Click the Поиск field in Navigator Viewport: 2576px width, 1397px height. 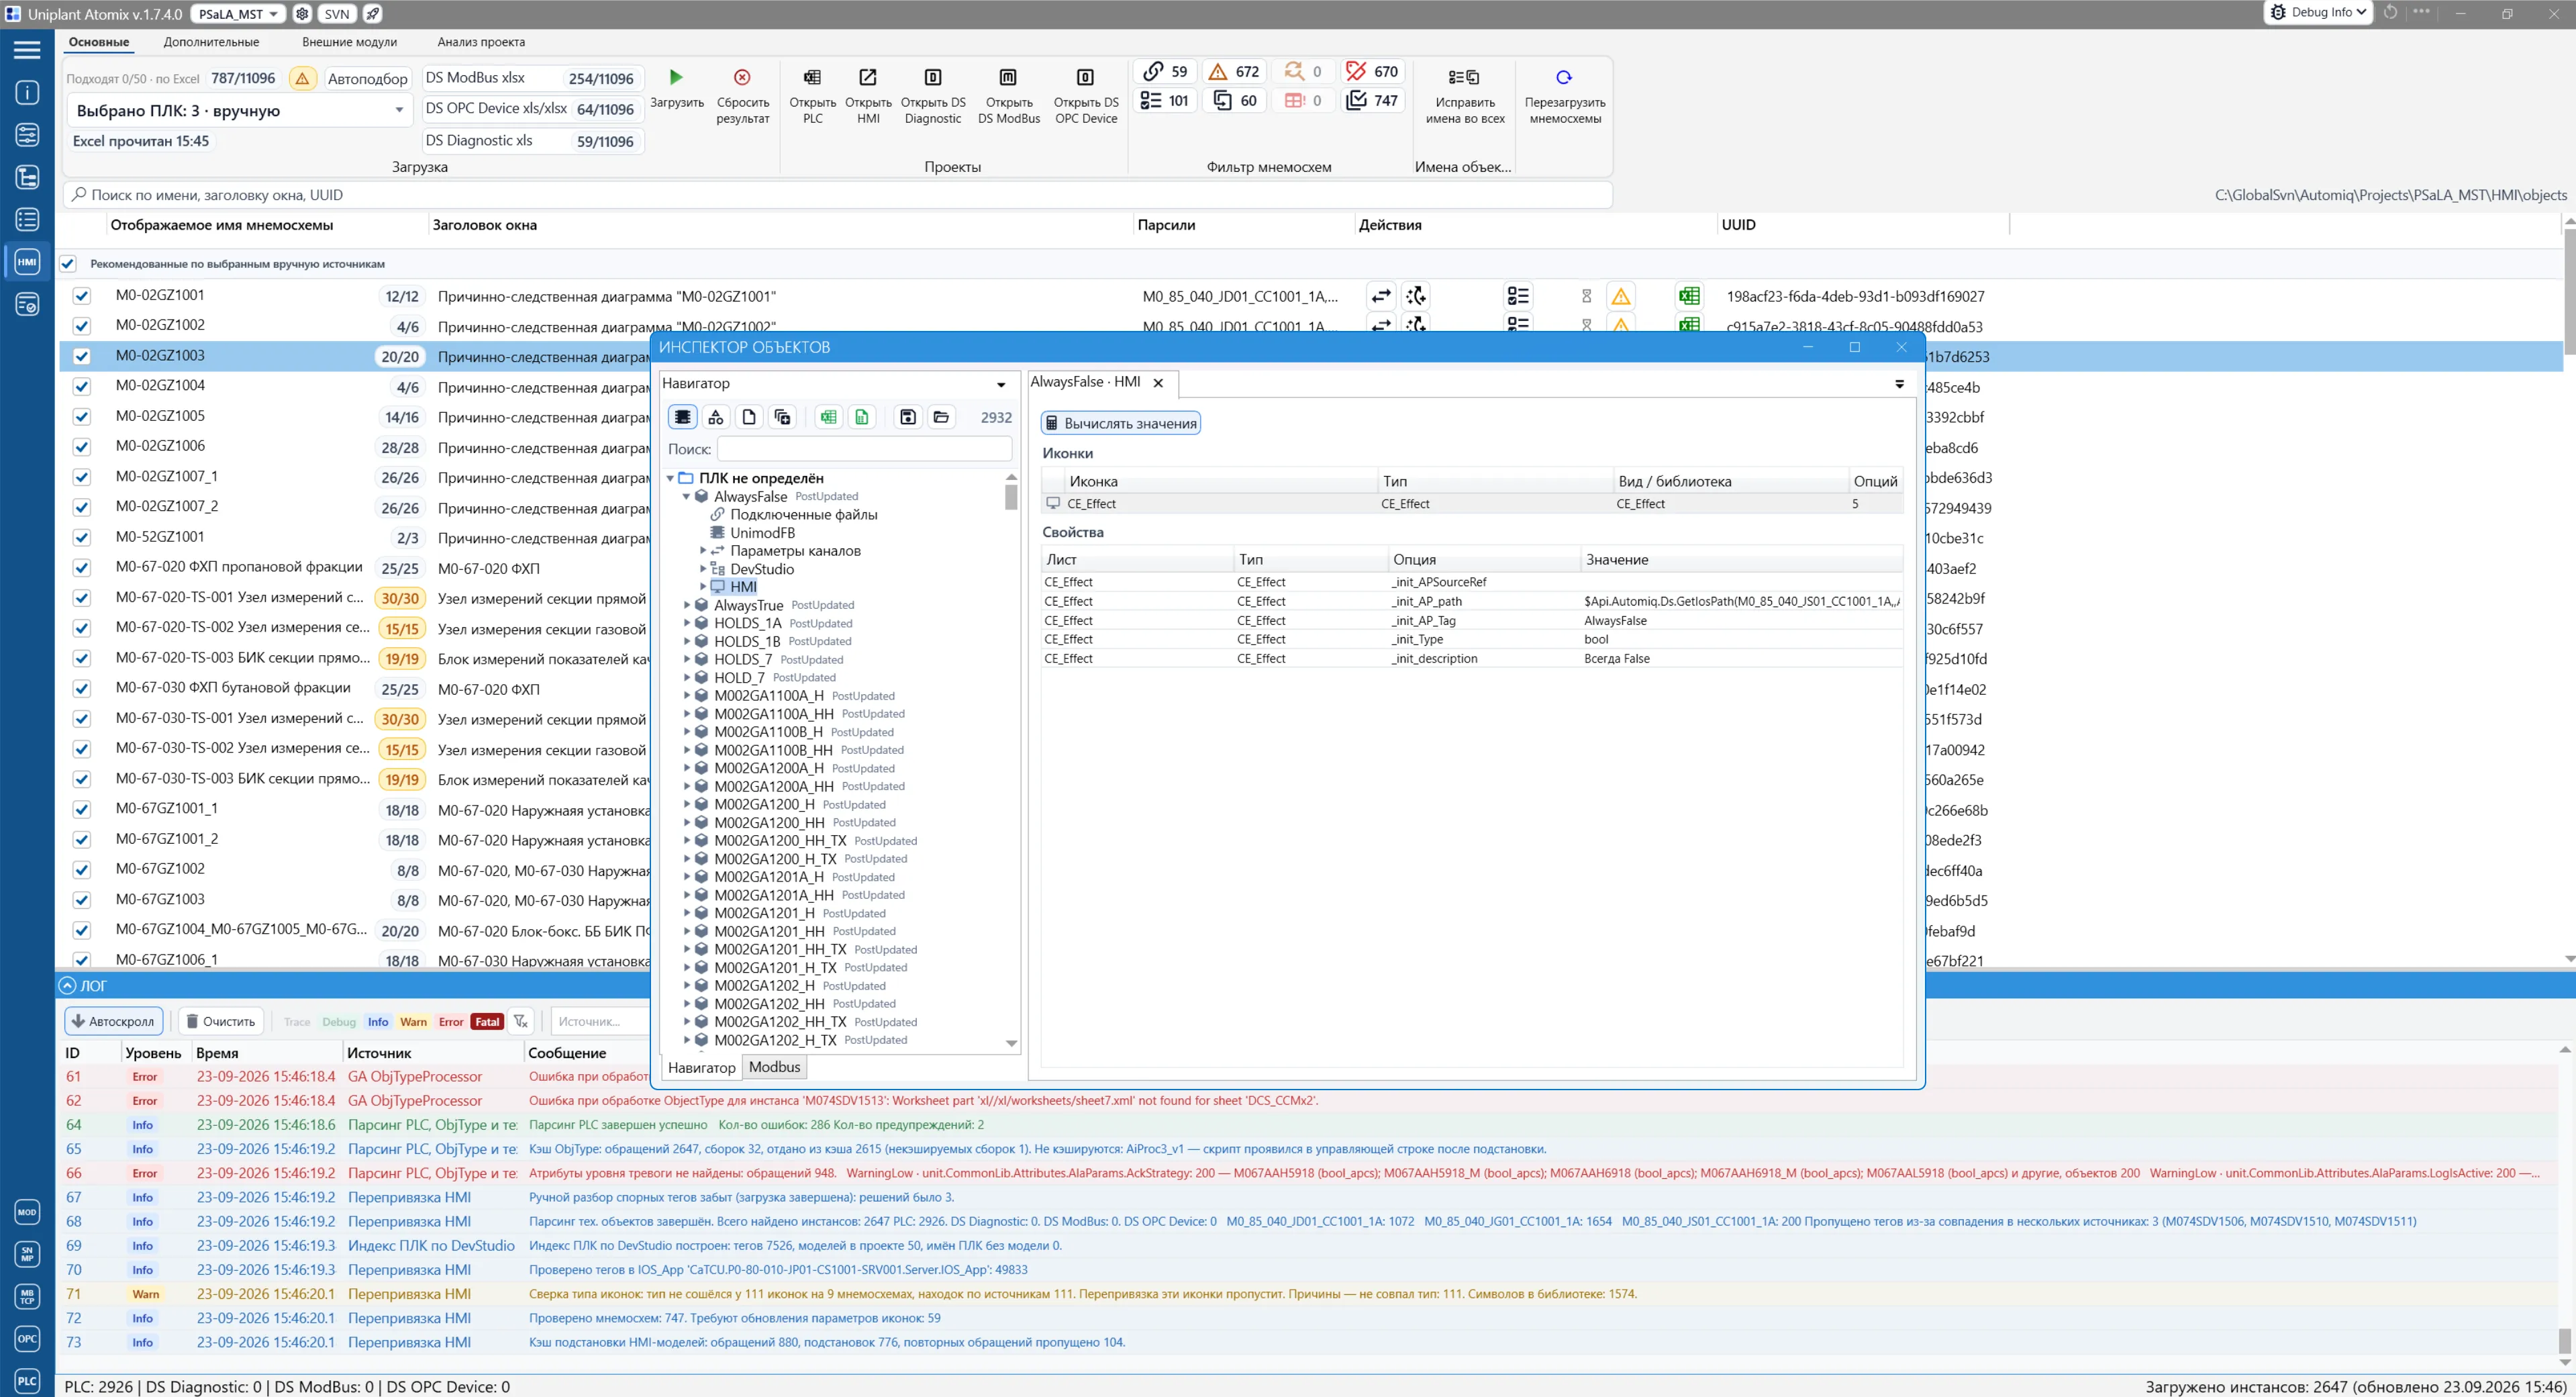pyautogui.click(x=865, y=449)
